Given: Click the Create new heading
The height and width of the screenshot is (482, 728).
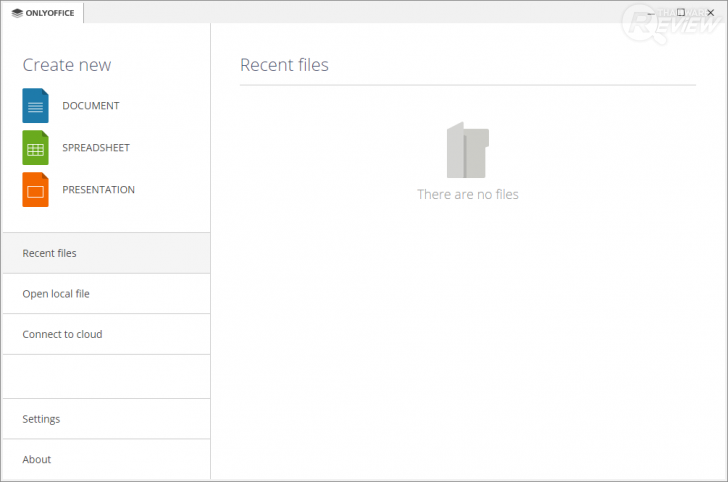Looking at the screenshot, I should click(x=67, y=65).
